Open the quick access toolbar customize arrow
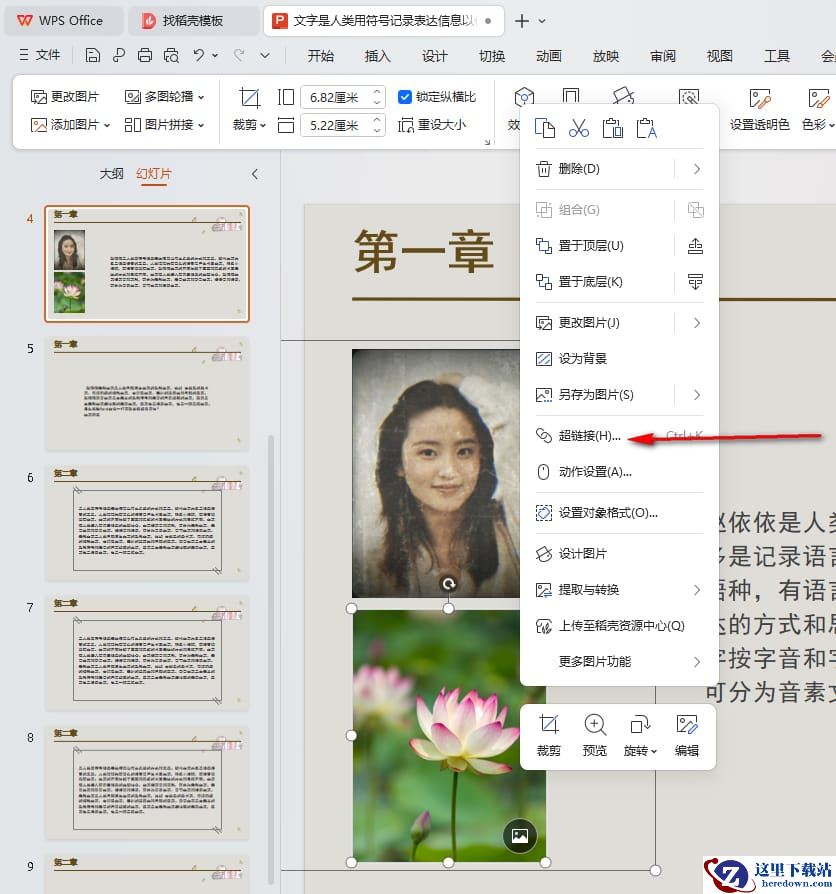 [265, 55]
